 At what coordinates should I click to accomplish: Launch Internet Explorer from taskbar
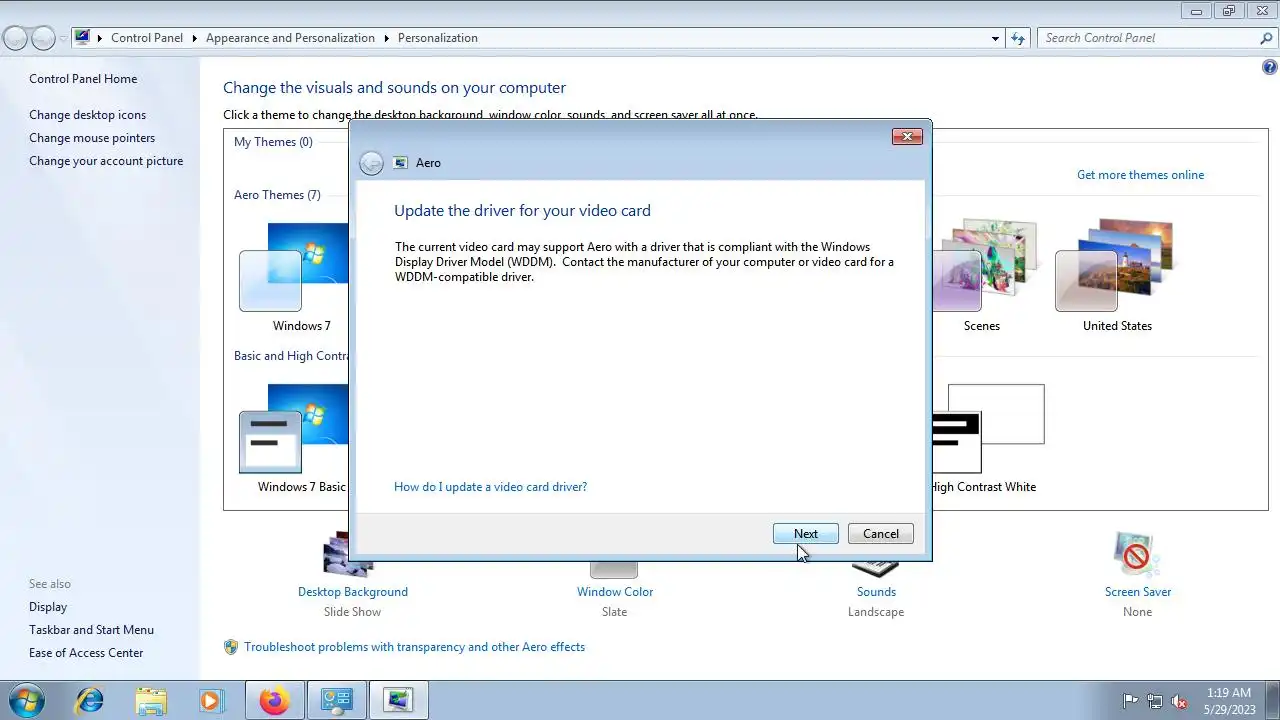89,700
